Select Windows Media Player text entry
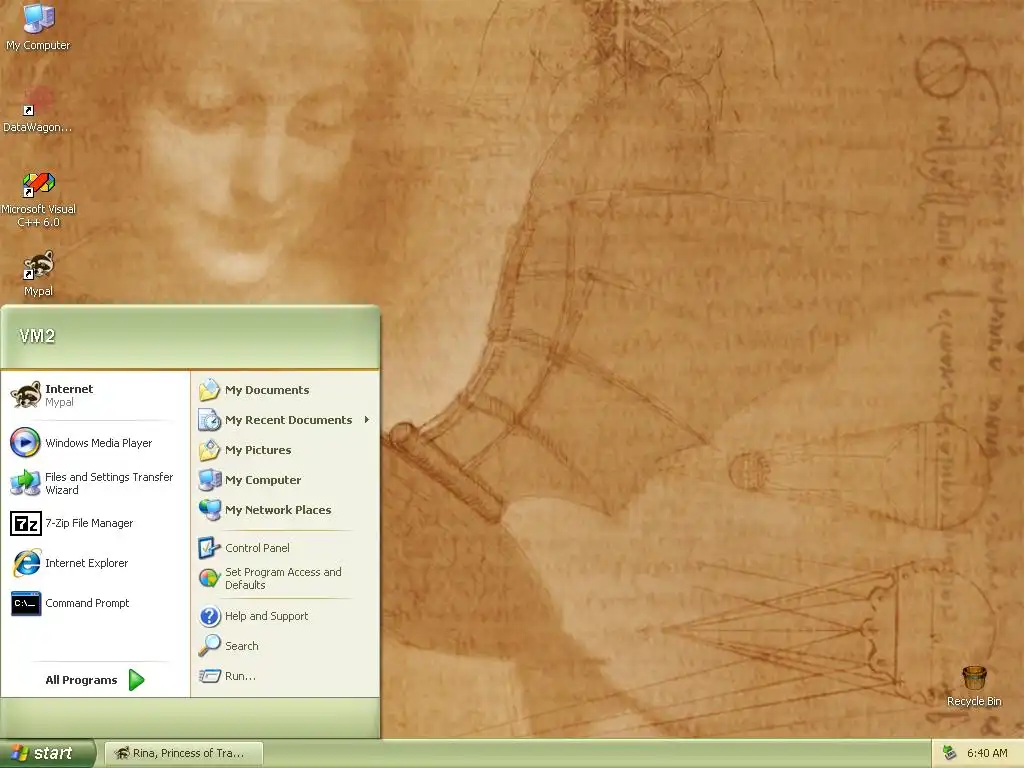Image resolution: width=1024 pixels, height=768 pixels. (99, 443)
